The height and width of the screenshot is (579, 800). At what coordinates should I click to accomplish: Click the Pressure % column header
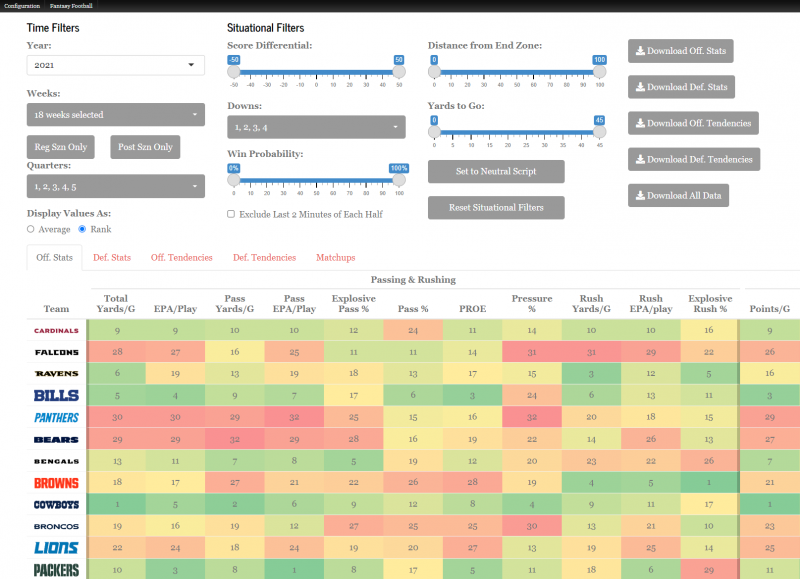pos(532,304)
